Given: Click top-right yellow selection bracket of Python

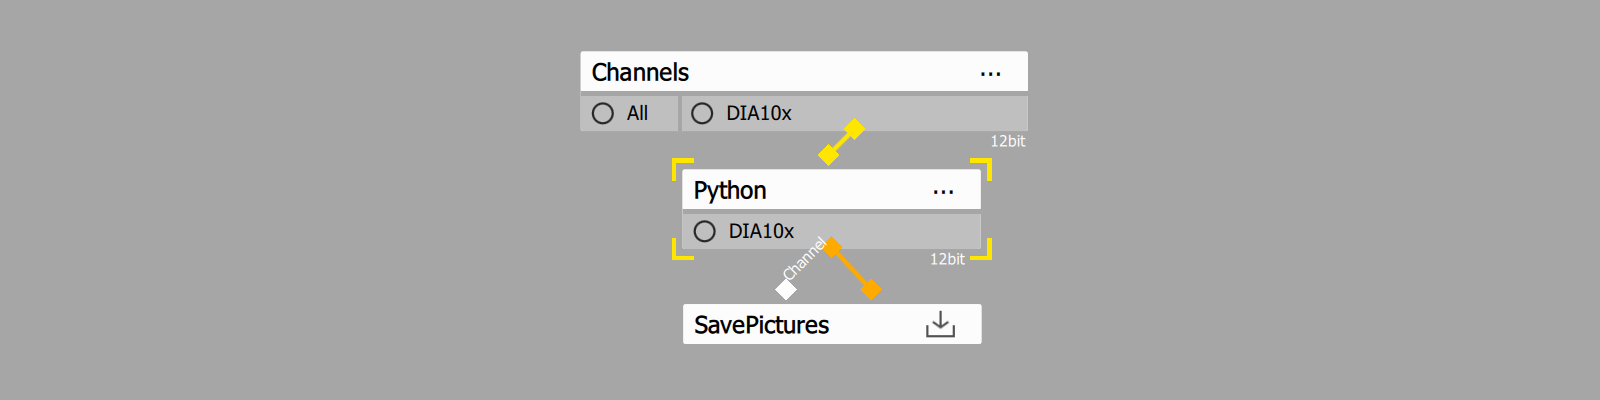Looking at the screenshot, I should [x=983, y=167].
